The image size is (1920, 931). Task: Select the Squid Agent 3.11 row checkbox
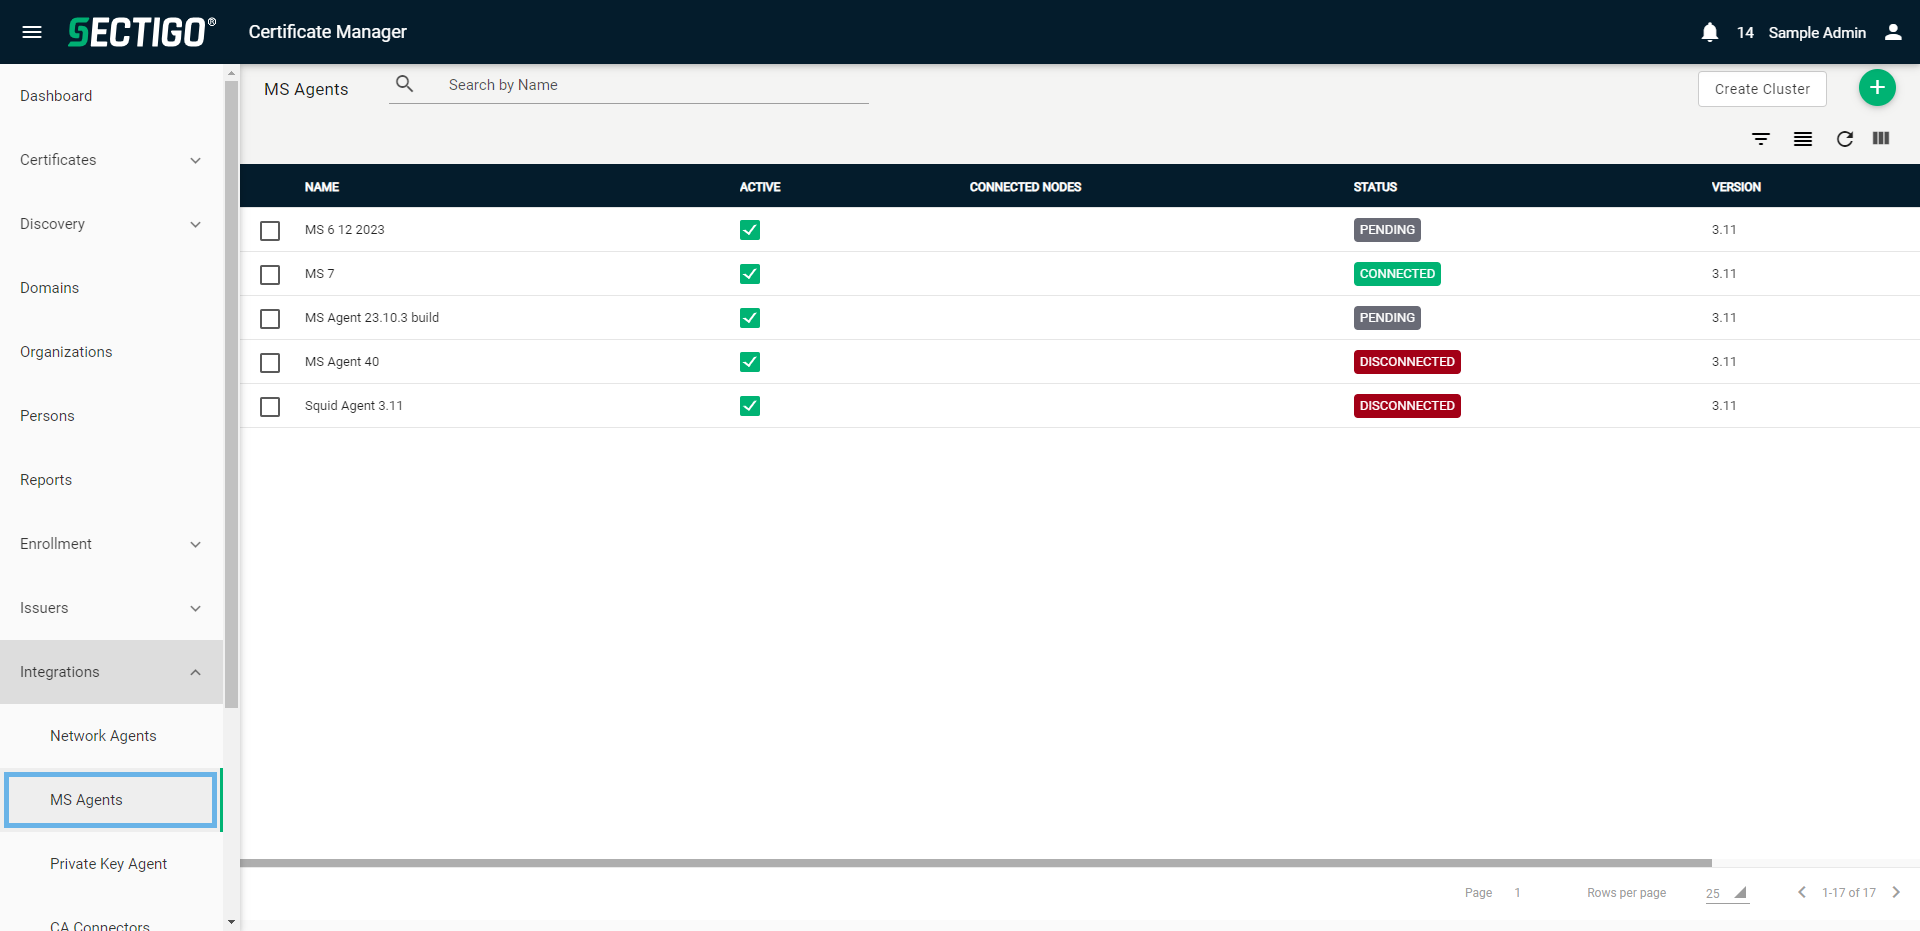pos(270,407)
